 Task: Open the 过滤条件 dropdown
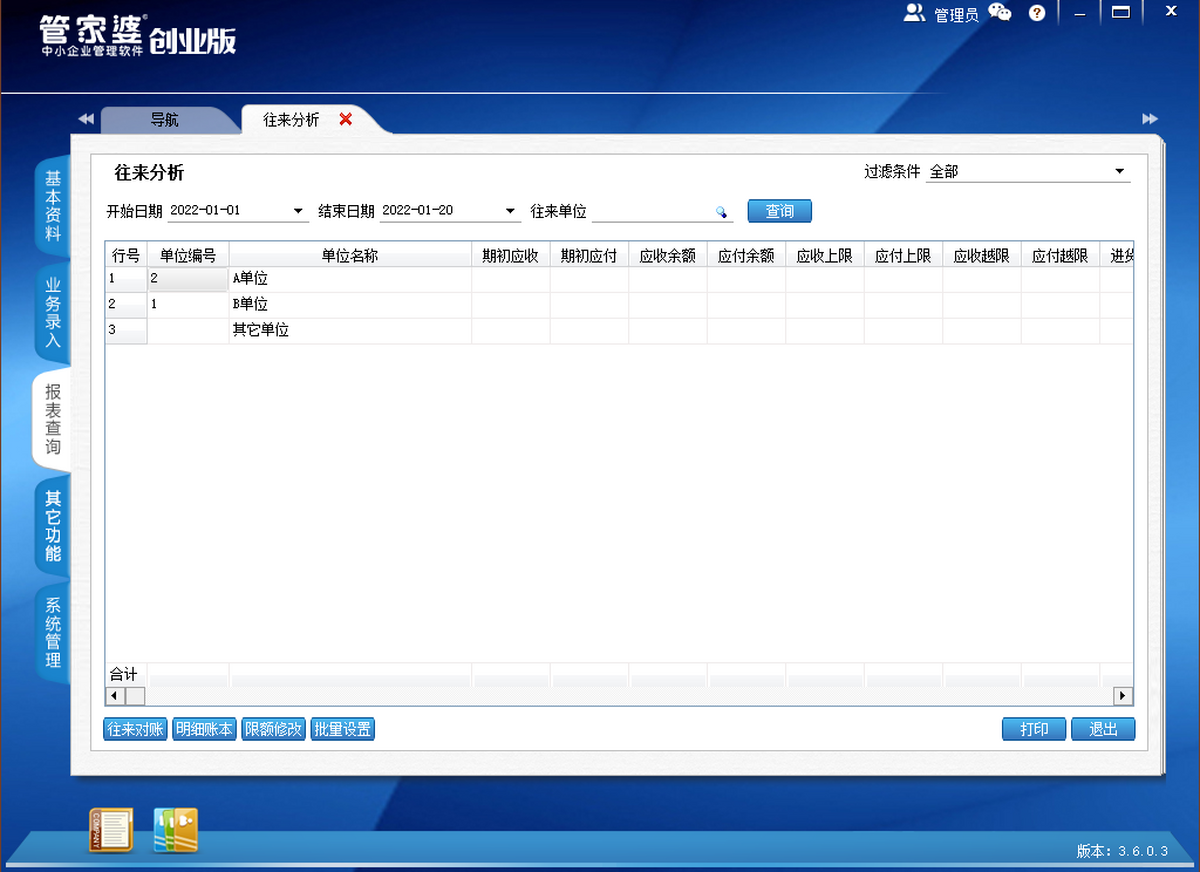tap(1119, 172)
